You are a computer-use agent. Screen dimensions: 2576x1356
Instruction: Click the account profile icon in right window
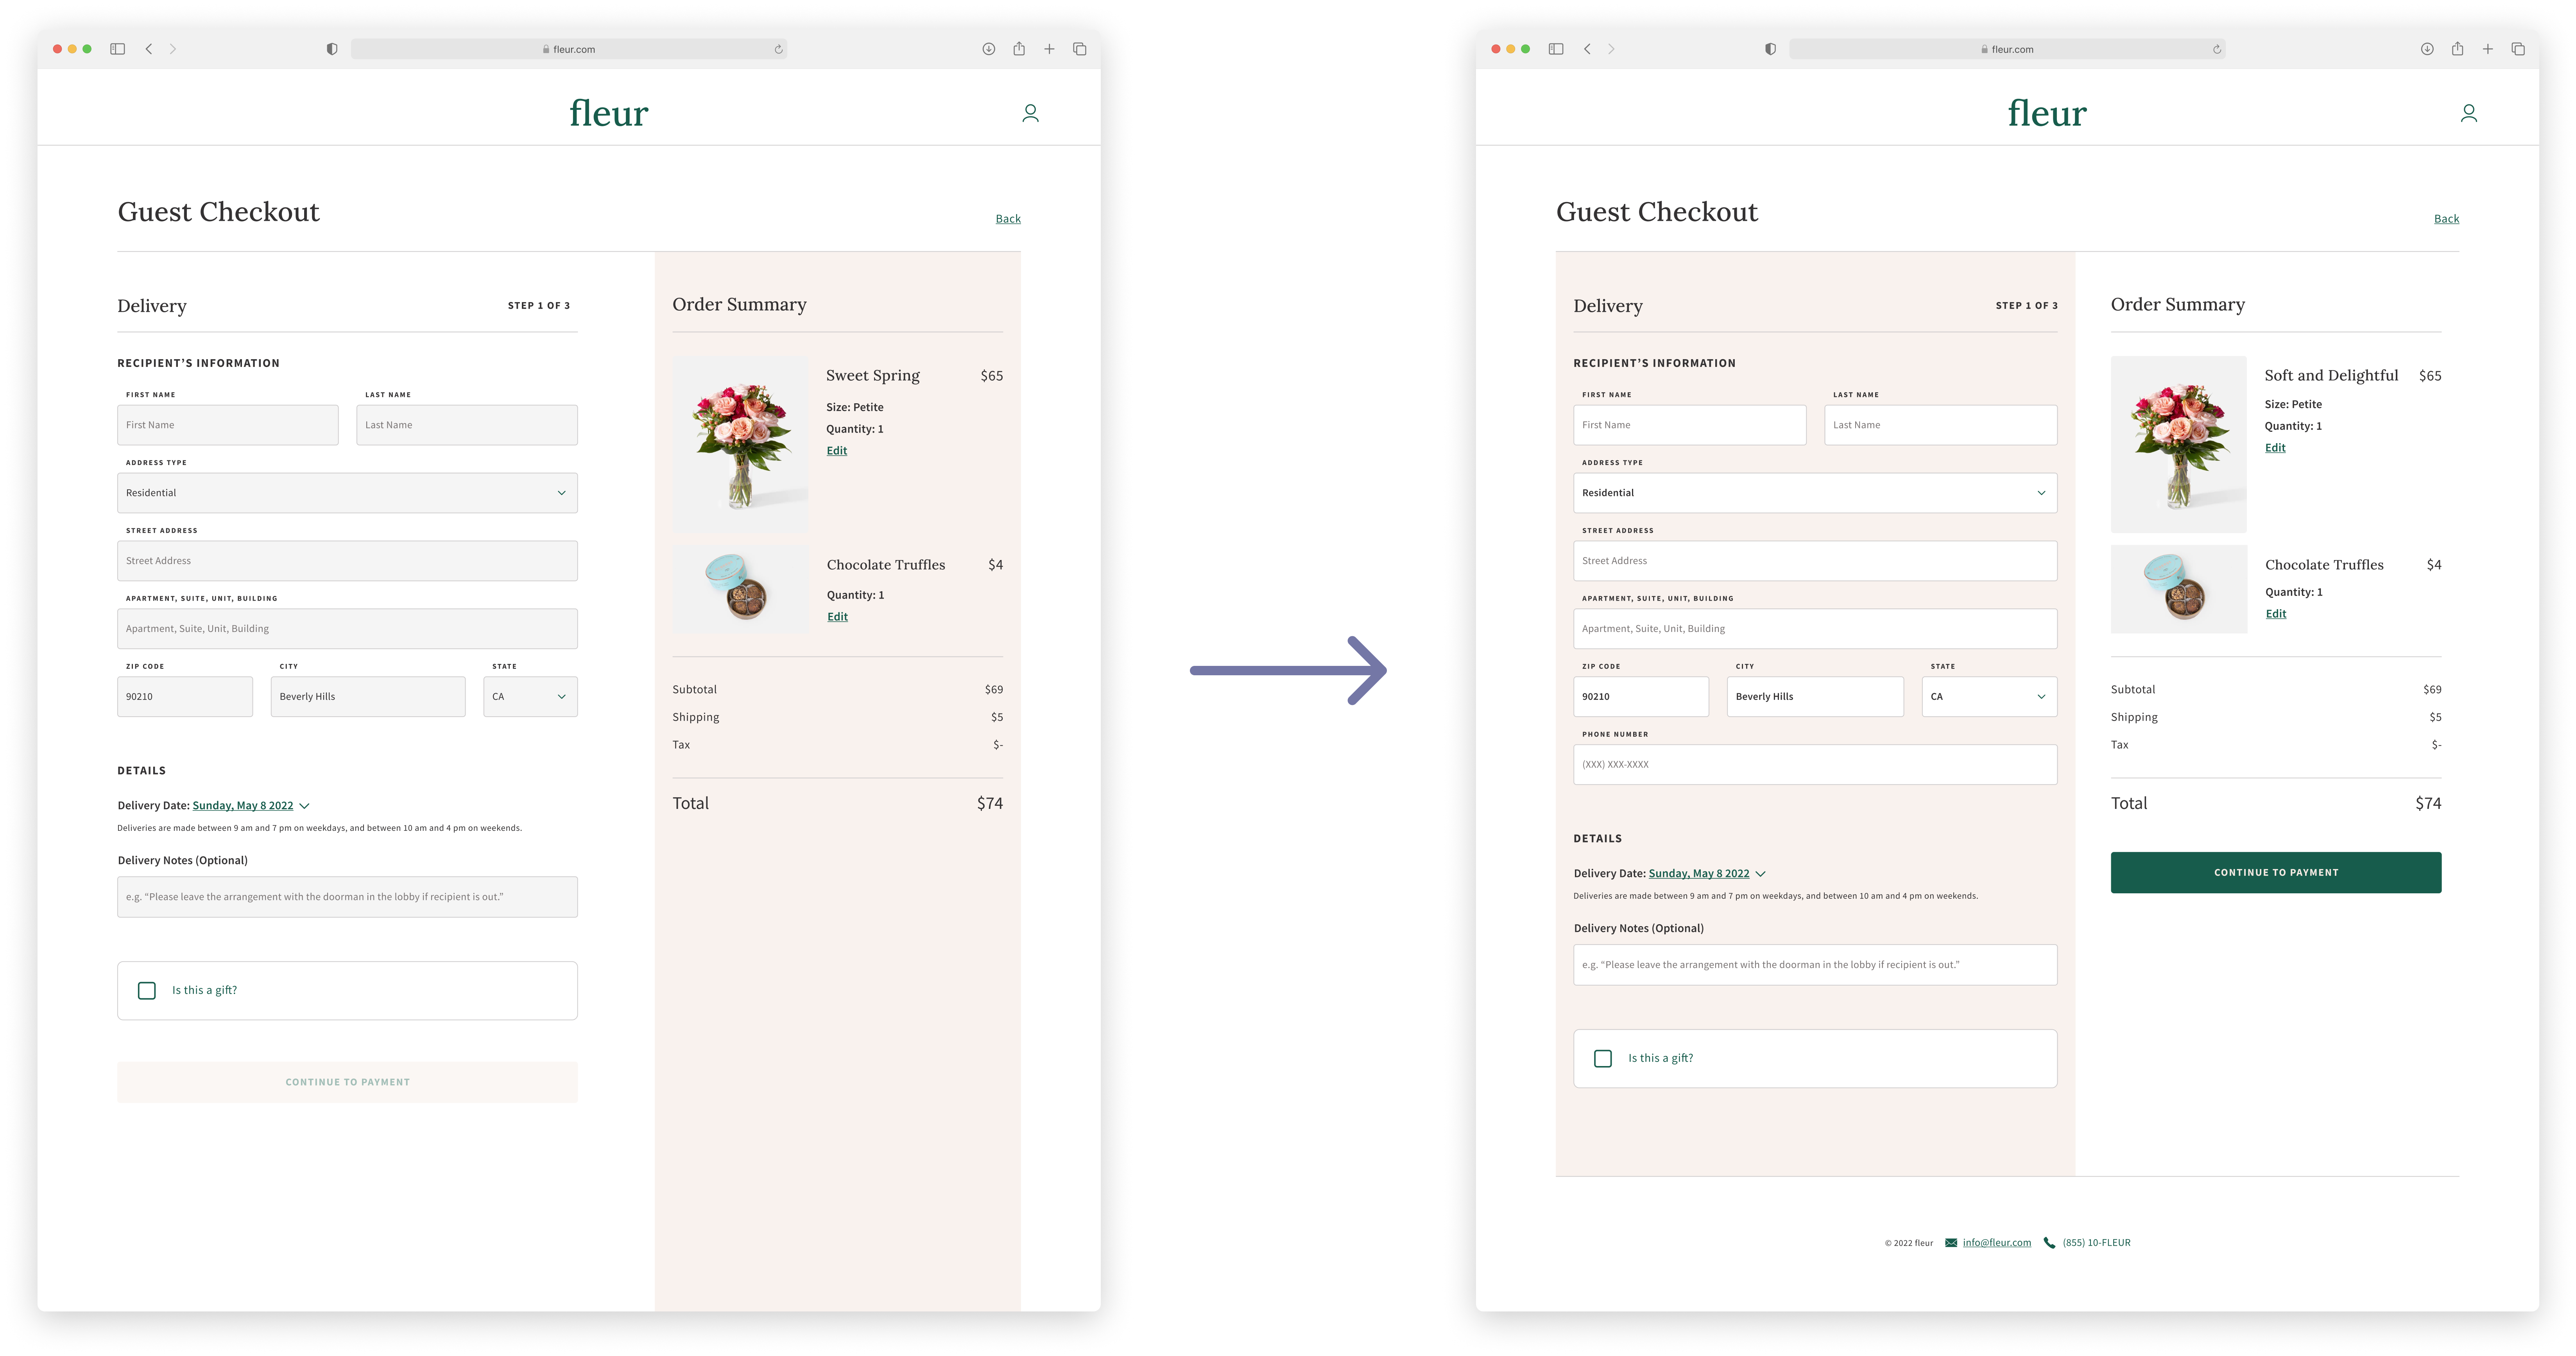point(2468,113)
